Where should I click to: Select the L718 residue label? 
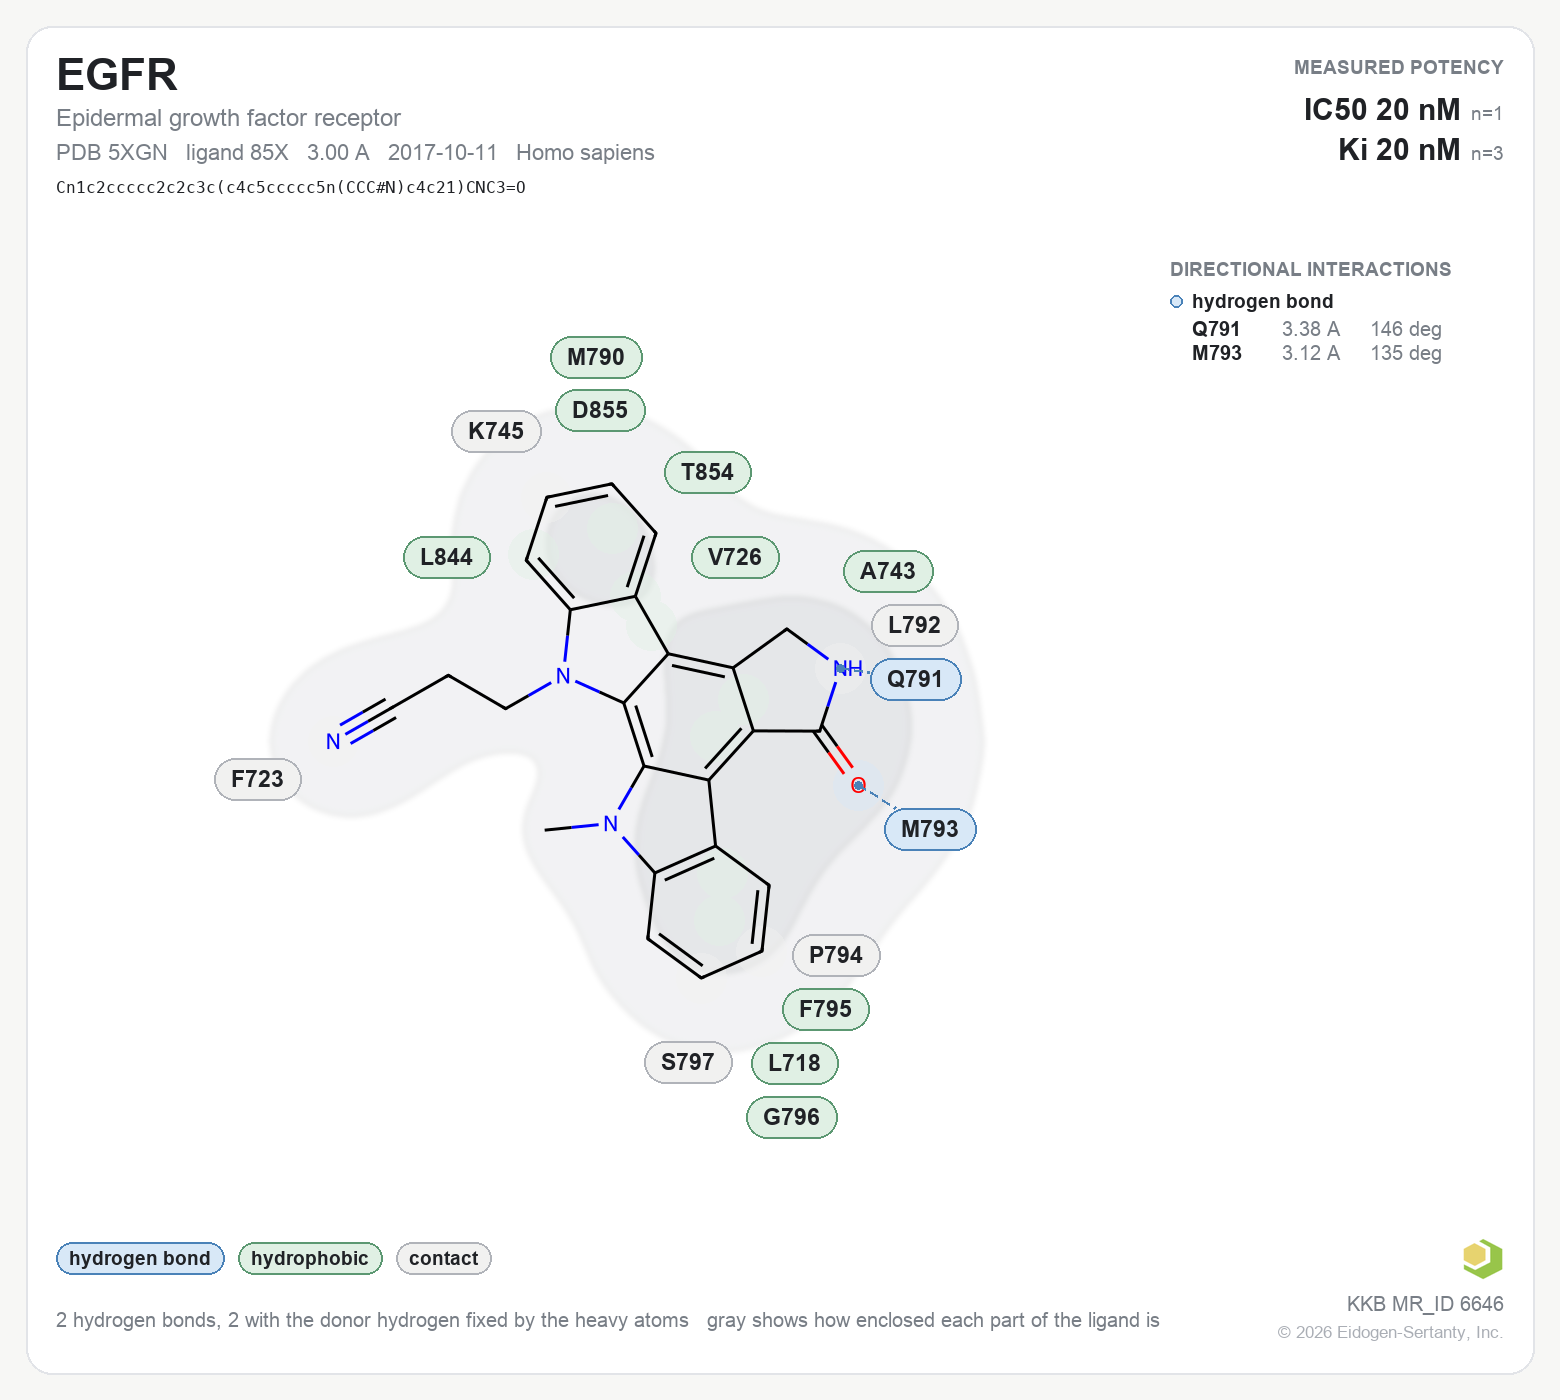(x=795, y=1063)
